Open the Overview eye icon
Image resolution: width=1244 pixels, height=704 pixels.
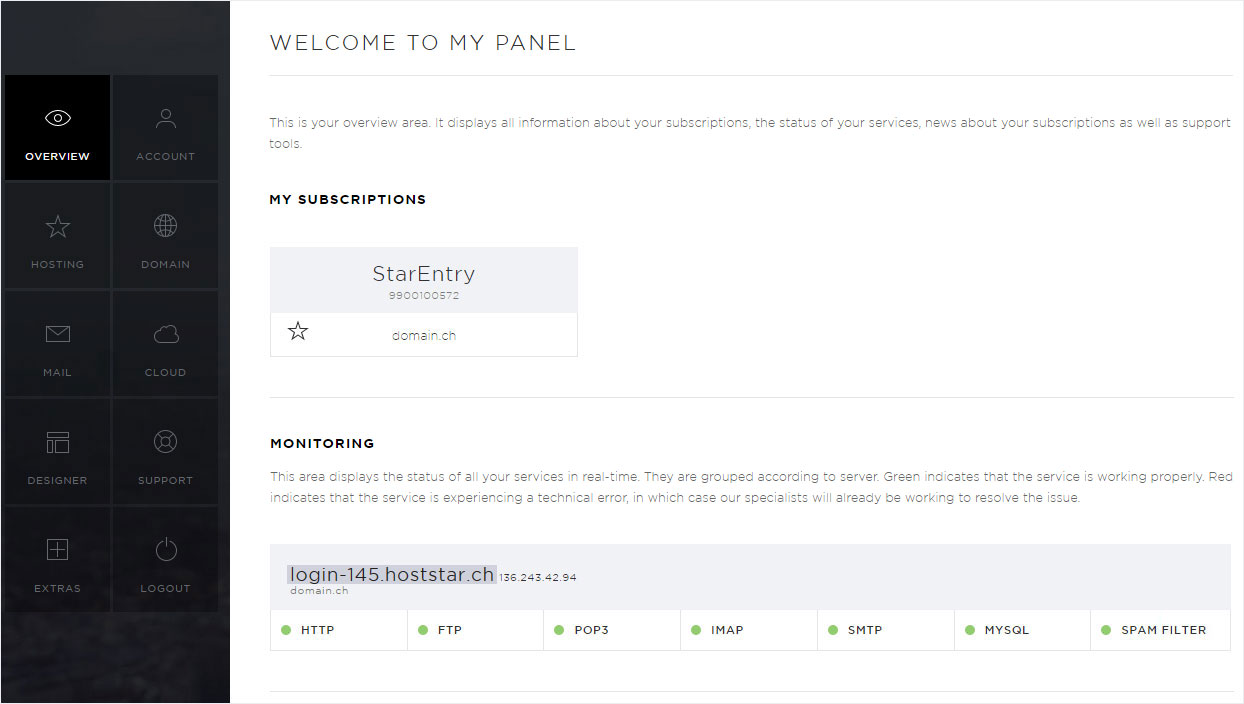(x=58, y=119)
